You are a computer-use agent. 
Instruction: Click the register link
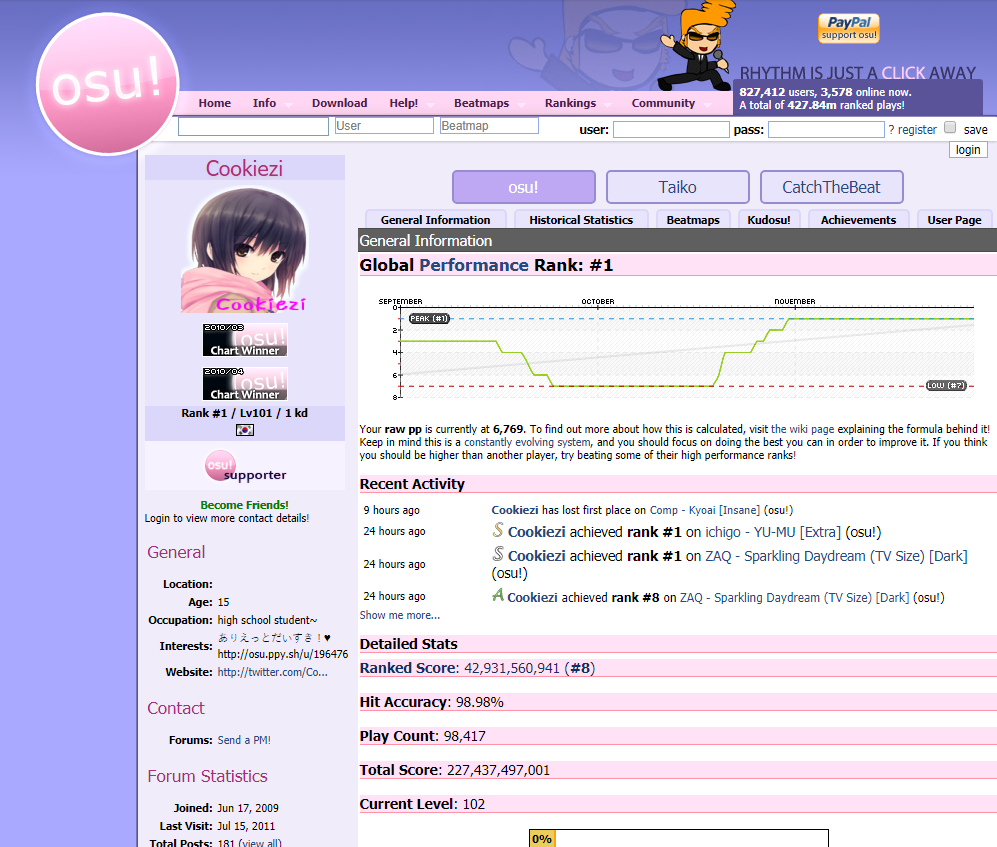[x=917, y=130]
